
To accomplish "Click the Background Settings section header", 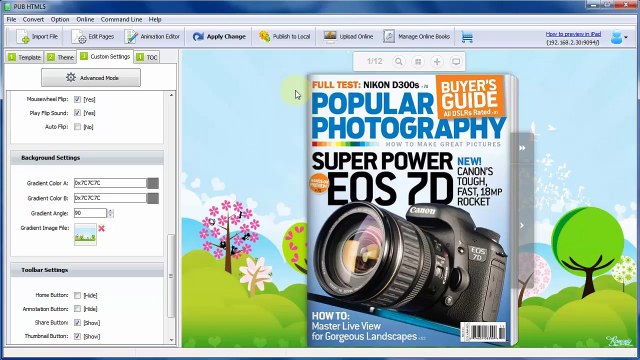I will tap(87, 158).
